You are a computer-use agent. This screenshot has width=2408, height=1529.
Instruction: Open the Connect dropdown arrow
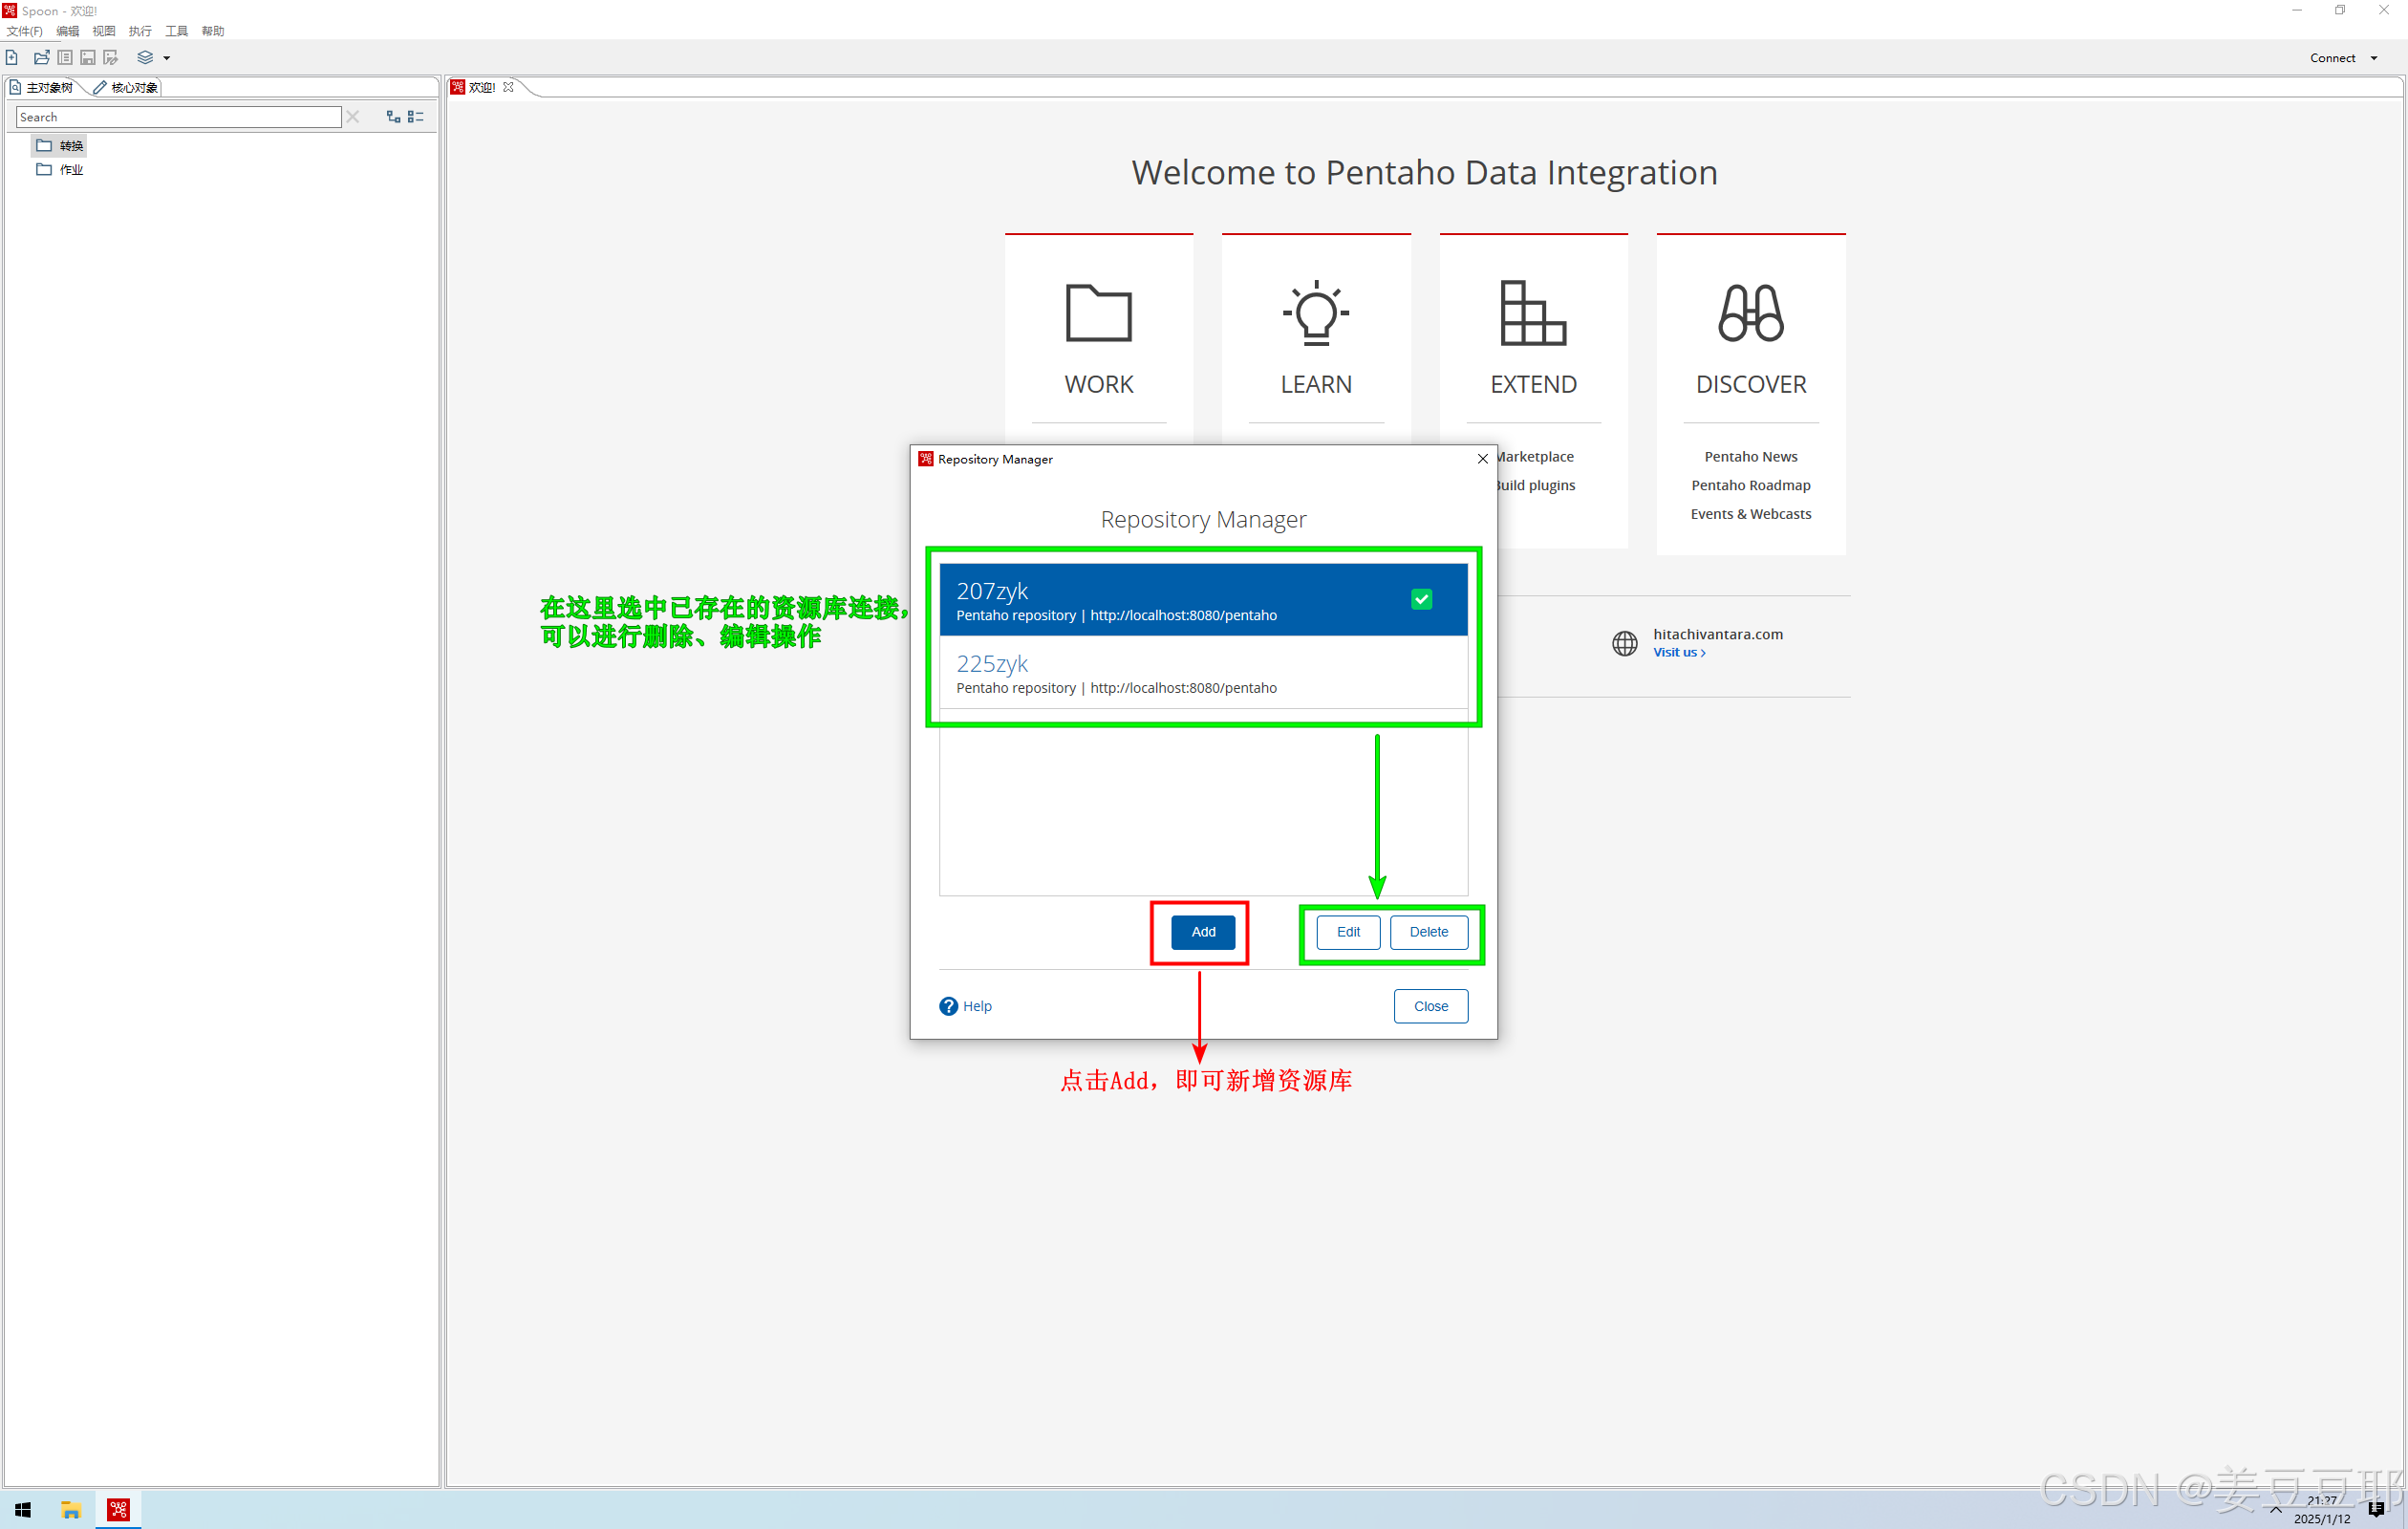click(x=2374, y=58)
